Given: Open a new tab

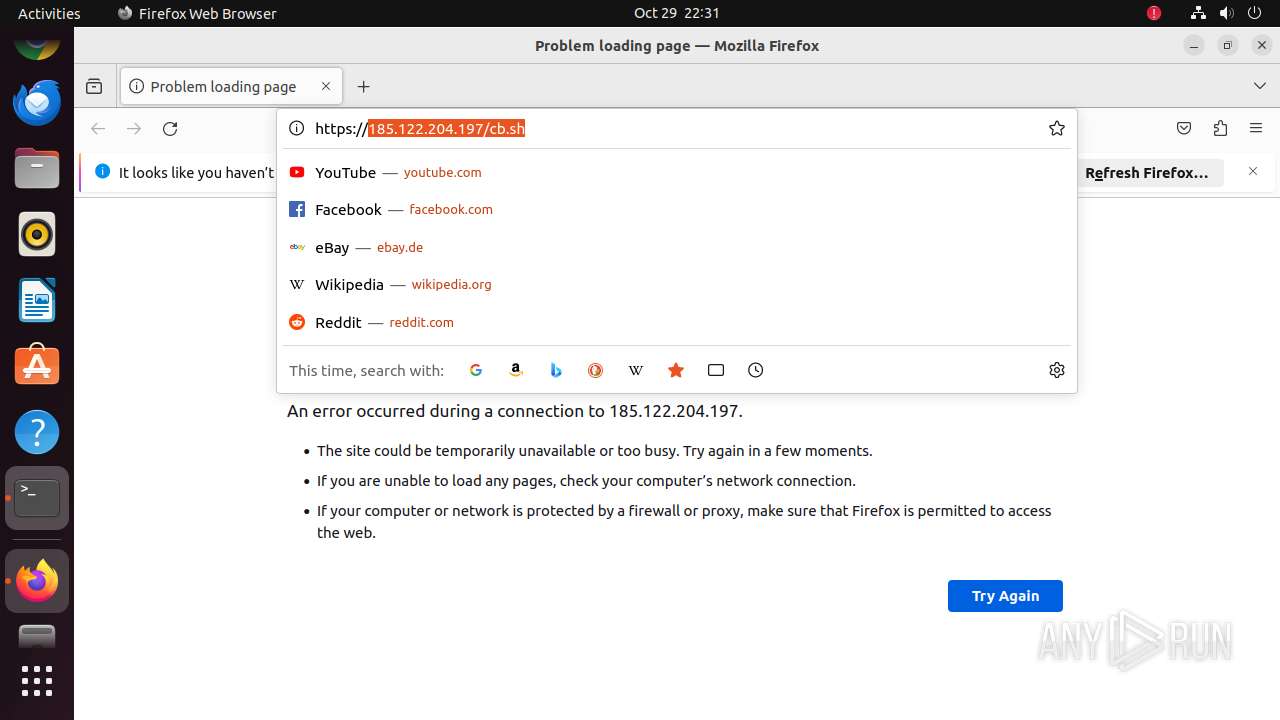Looking at the screenshot, I should [363, 86].
